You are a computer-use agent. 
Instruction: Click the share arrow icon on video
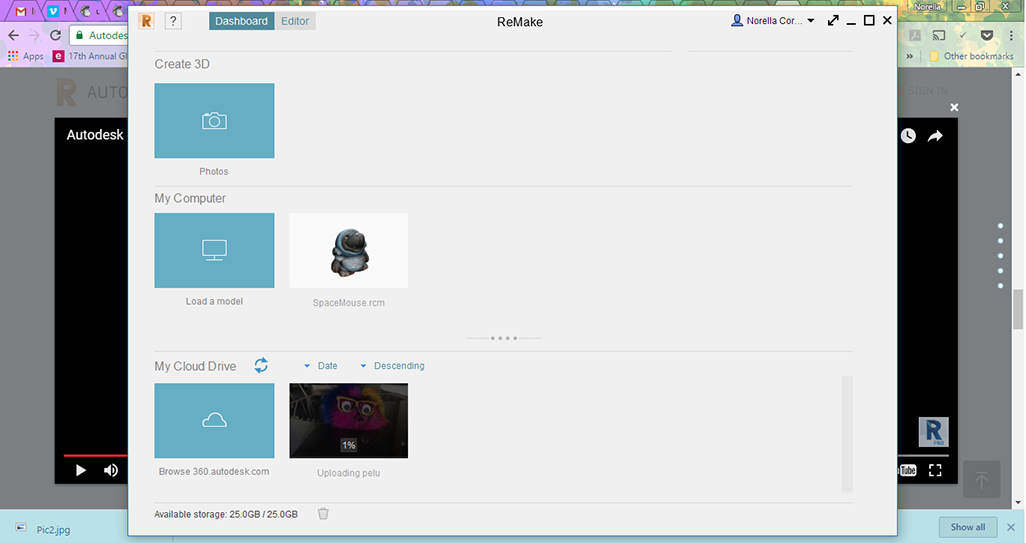pyautogui.click(x=936, y=135)
